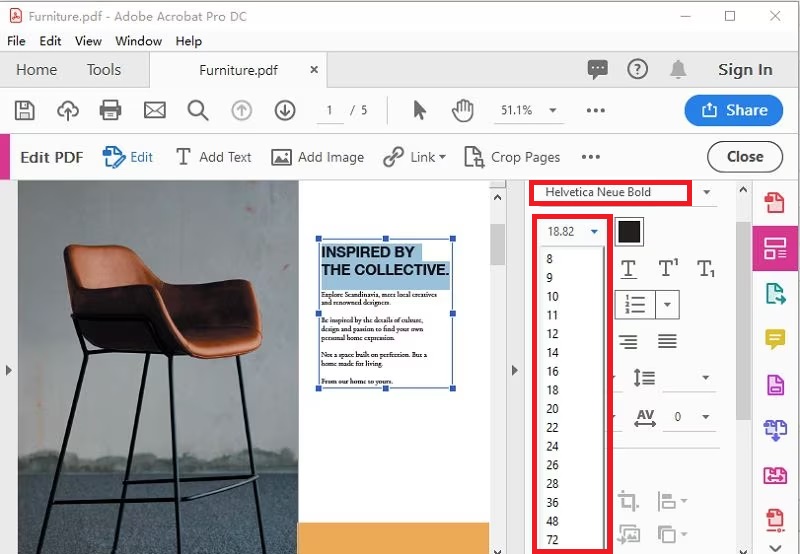Viewport: 800px width, 554px height.
Task: Open the line spacing value dropdown
Action: coord(706,378)
